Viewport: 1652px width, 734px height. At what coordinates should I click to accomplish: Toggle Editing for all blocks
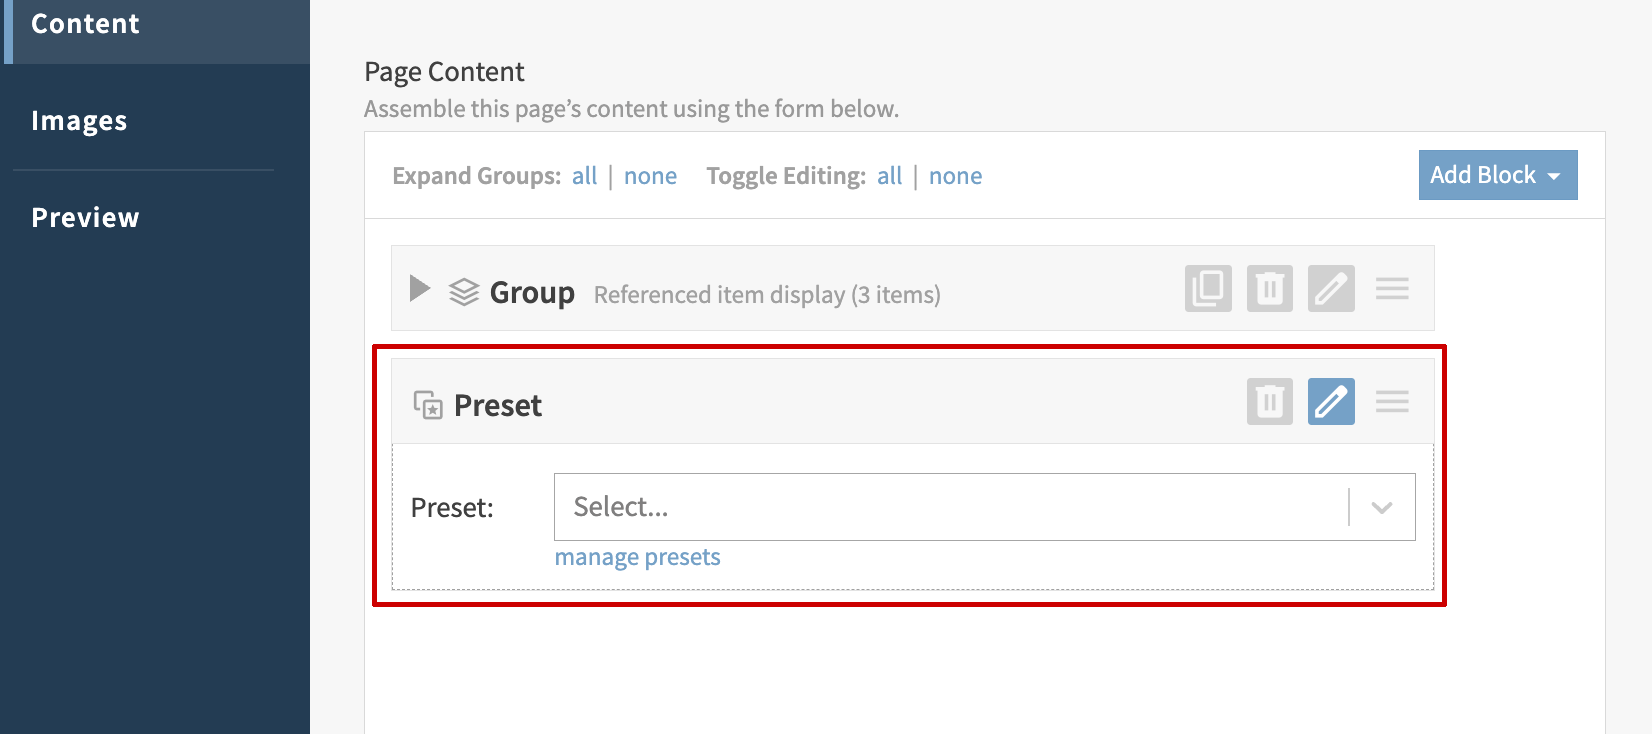pyautogui.click(x=889, y=176)
